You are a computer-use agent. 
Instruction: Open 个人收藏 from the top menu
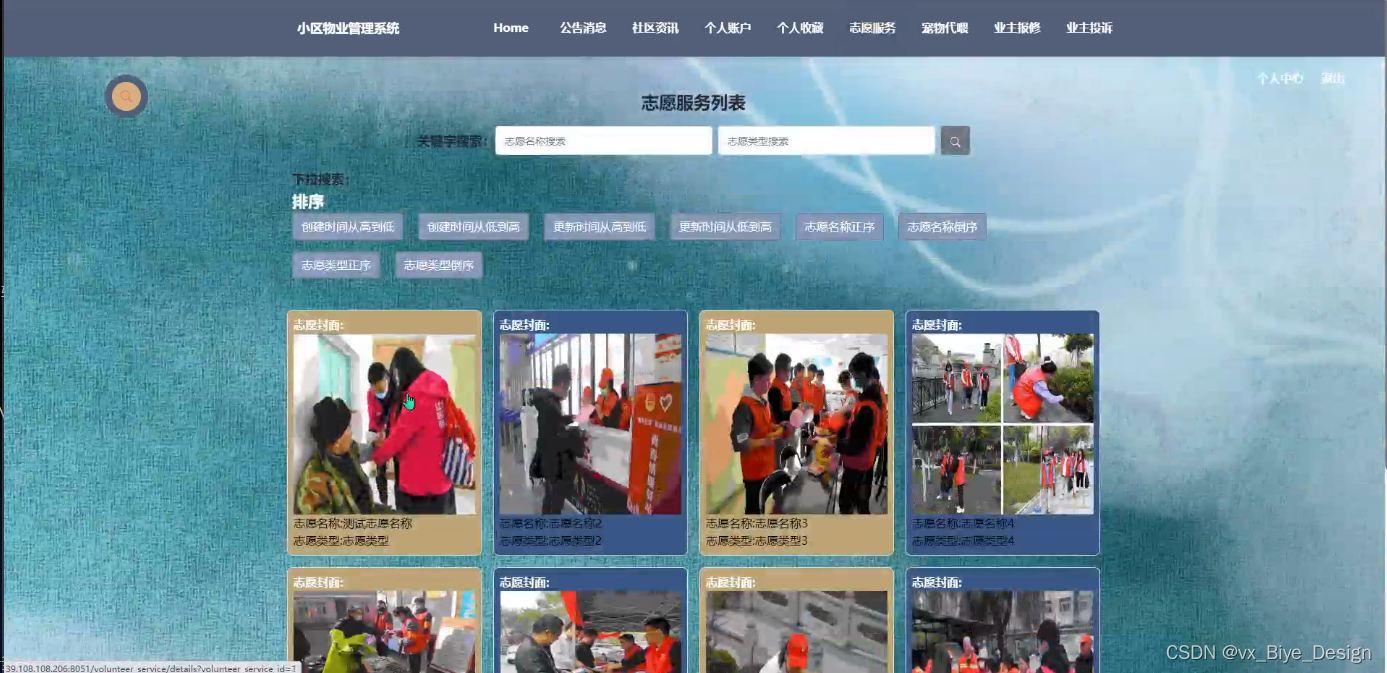[x=800, y=28]
